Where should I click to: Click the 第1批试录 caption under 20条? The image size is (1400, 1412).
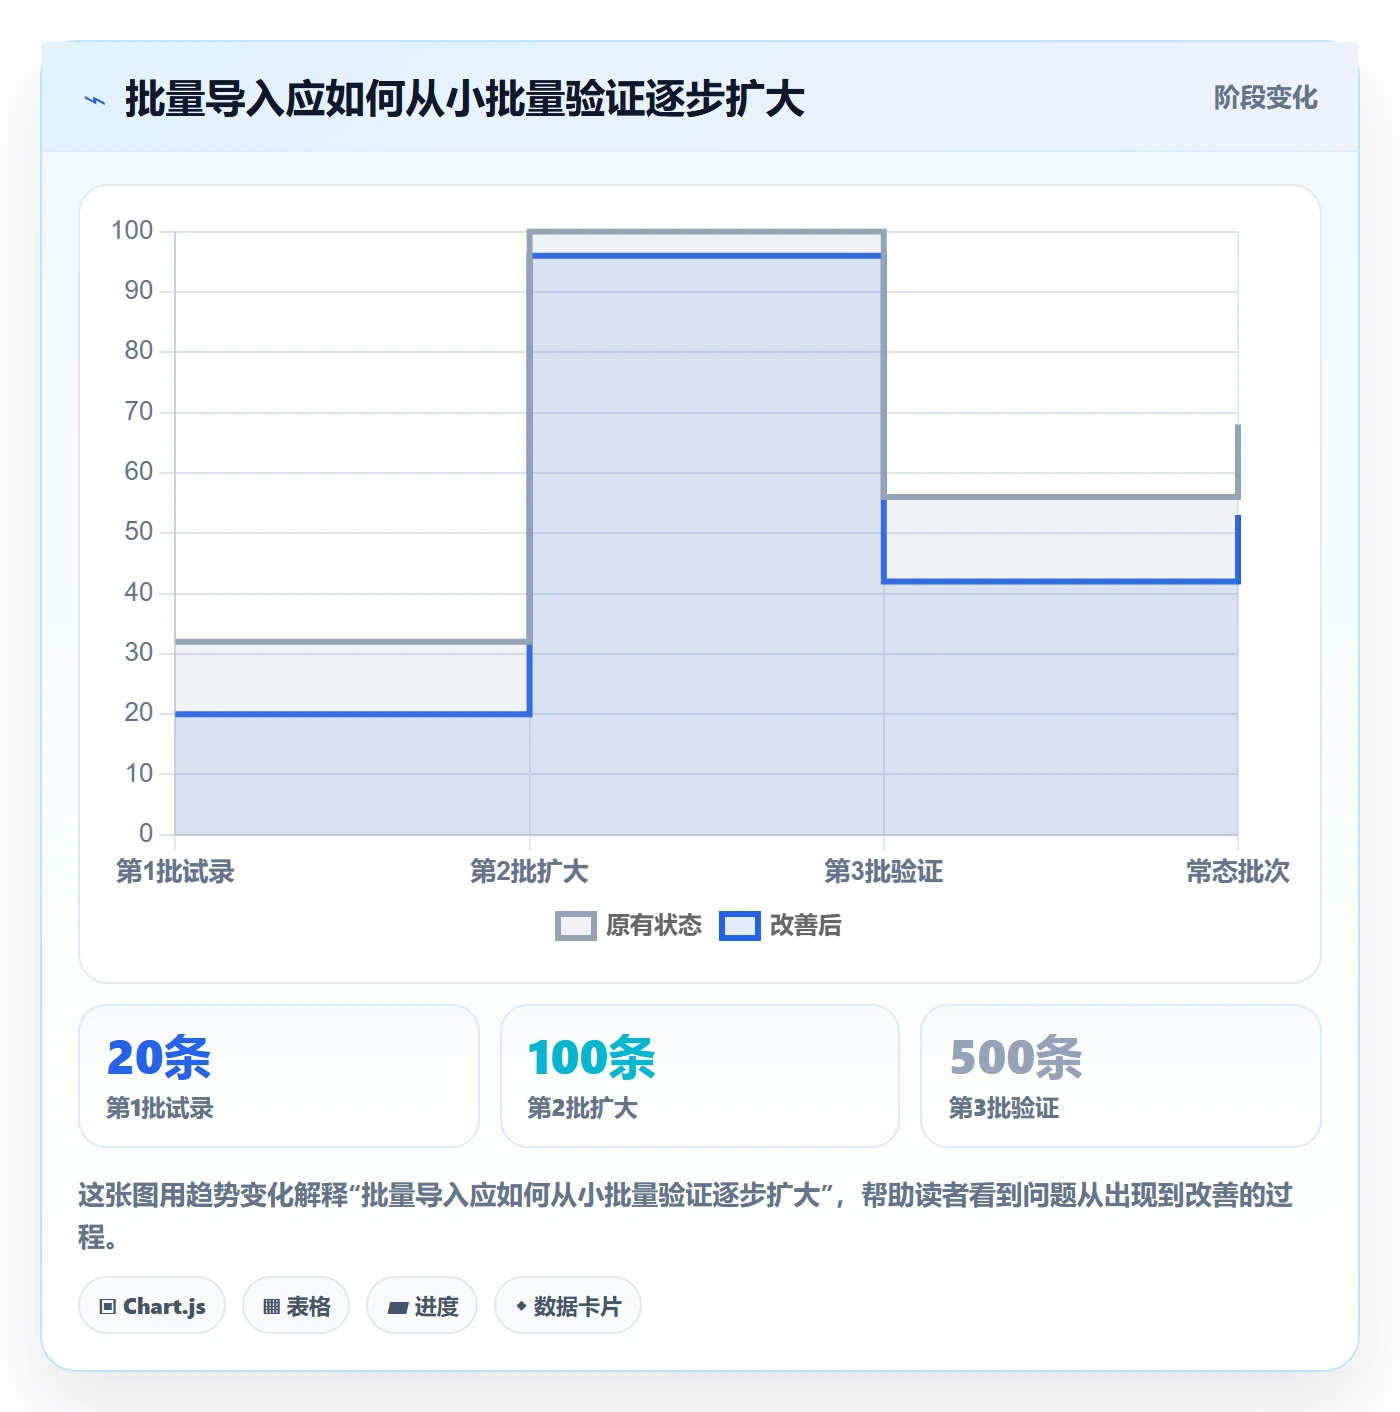[x=160, y=1108]
